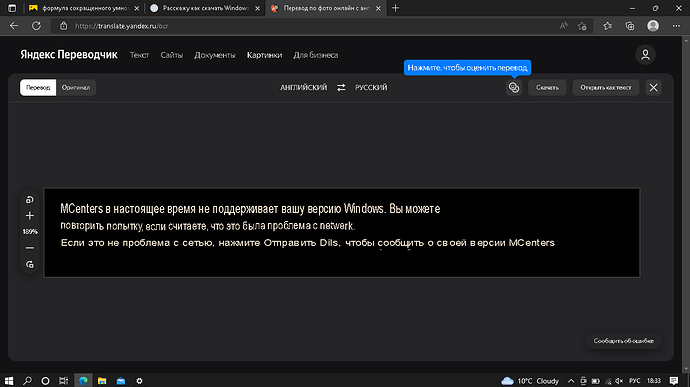
Task: Click the Яндекс Переводчик logo
Action: tap(69, 55)
